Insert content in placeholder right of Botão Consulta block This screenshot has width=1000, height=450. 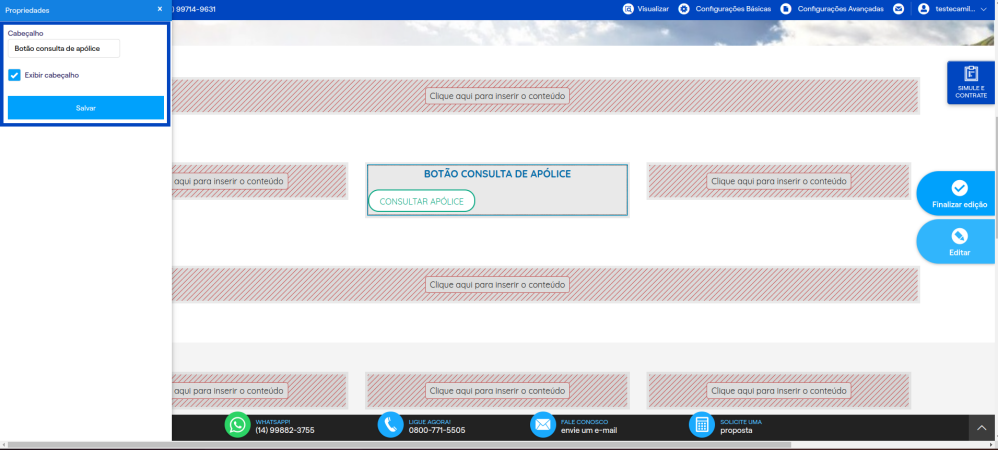(x=779, y=181)
